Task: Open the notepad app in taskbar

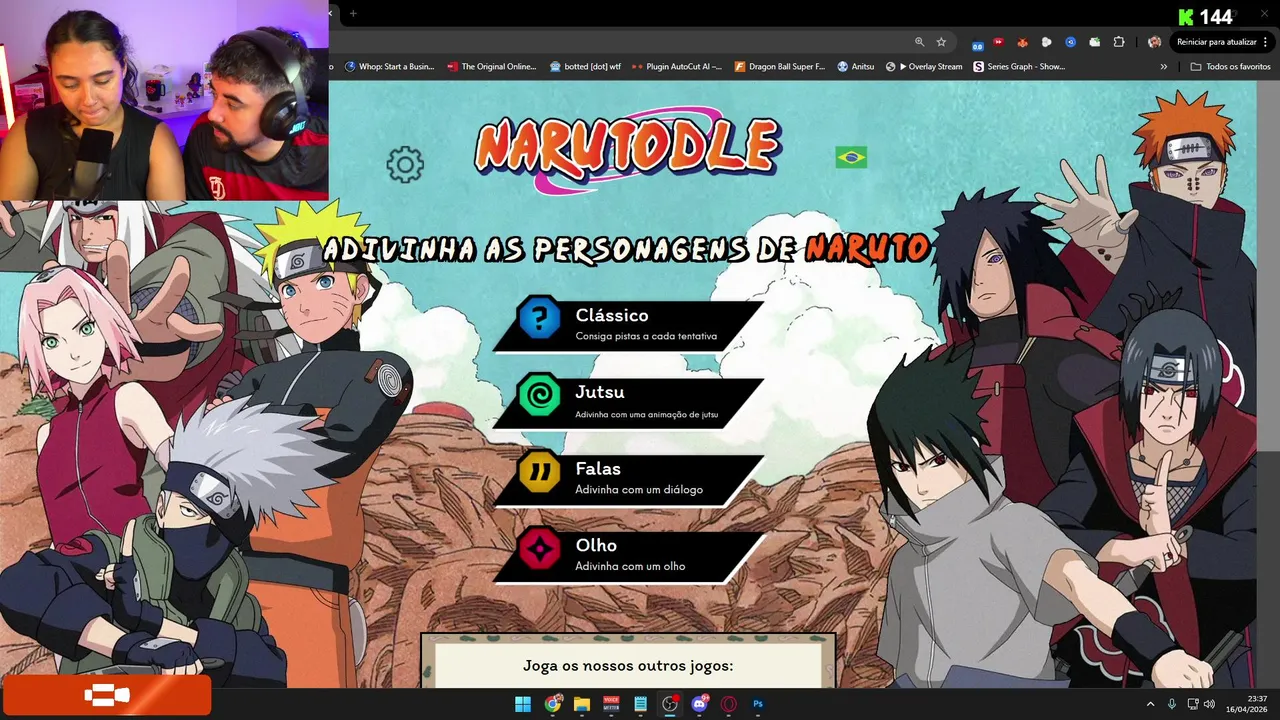Action: [641, 704]
